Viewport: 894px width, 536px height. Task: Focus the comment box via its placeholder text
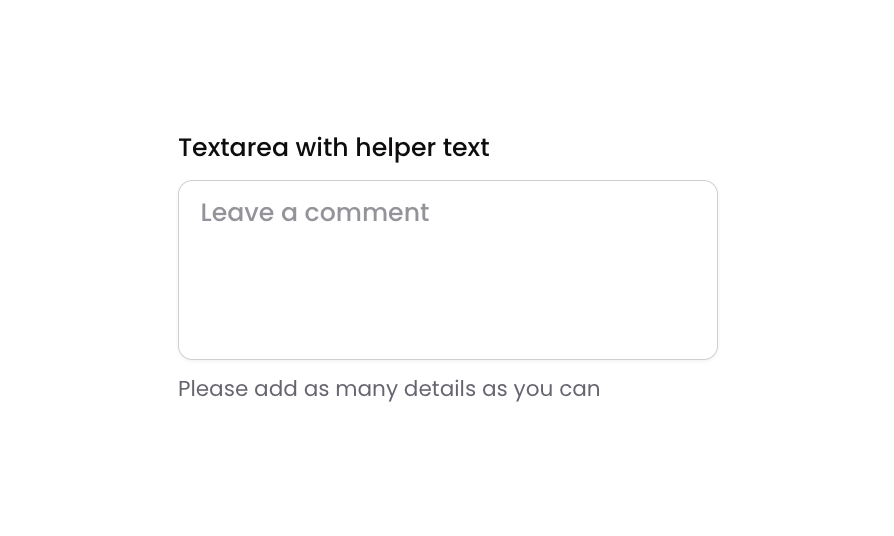[314, 213]
